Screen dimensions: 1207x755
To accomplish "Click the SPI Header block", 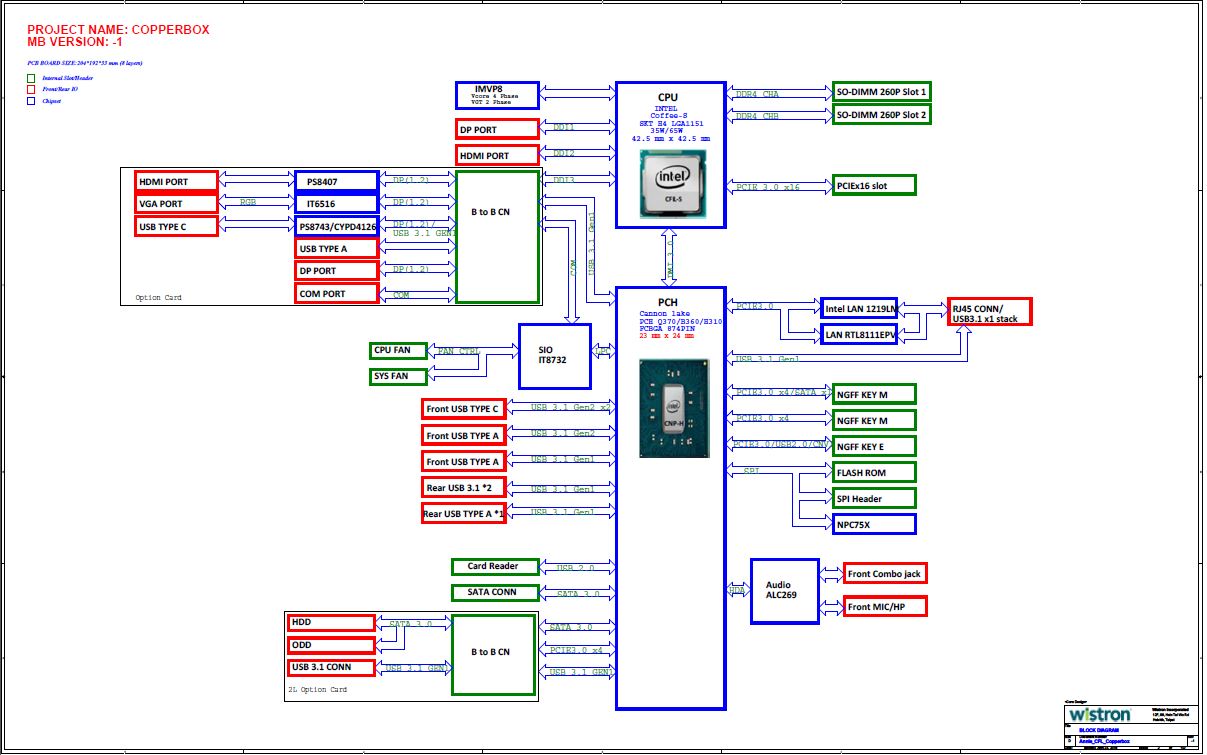I will pyautogui.click(x=874, y=498).
